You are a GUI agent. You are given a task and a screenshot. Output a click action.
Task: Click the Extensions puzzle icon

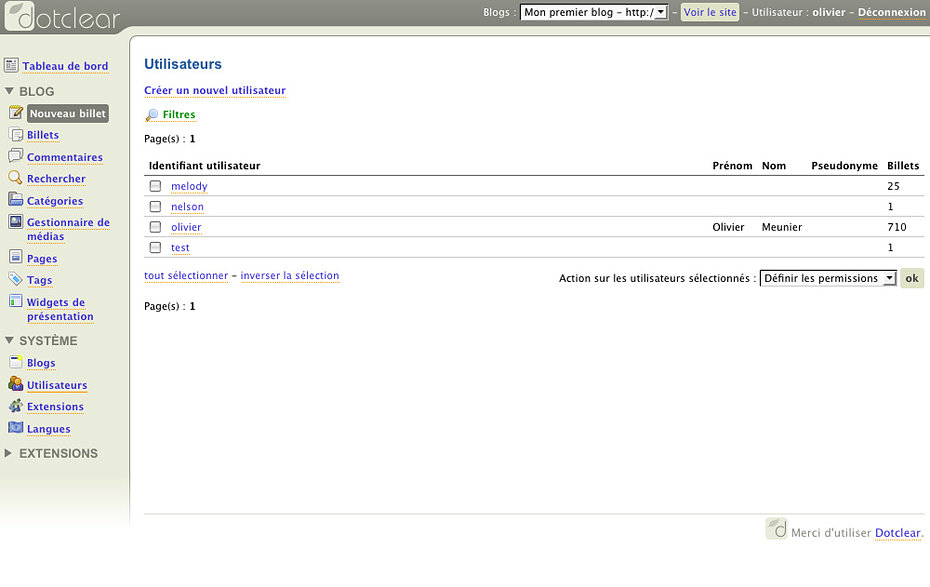(x=16, y=406)
